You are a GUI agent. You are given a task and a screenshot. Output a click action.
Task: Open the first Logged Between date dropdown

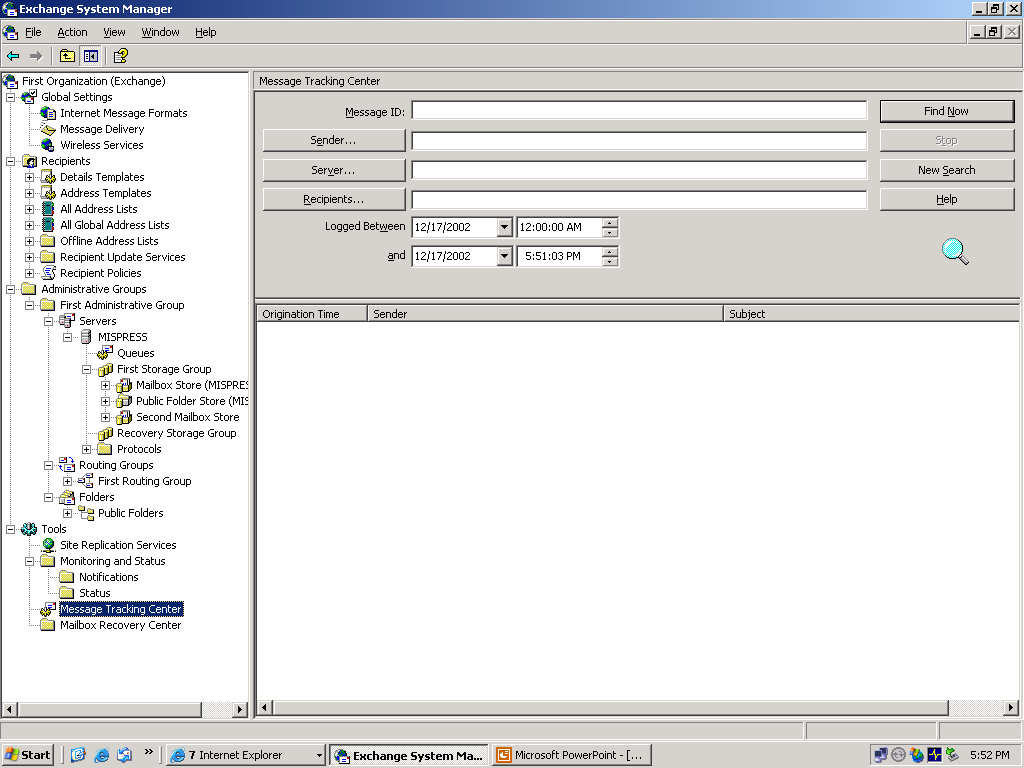point(504,227)
